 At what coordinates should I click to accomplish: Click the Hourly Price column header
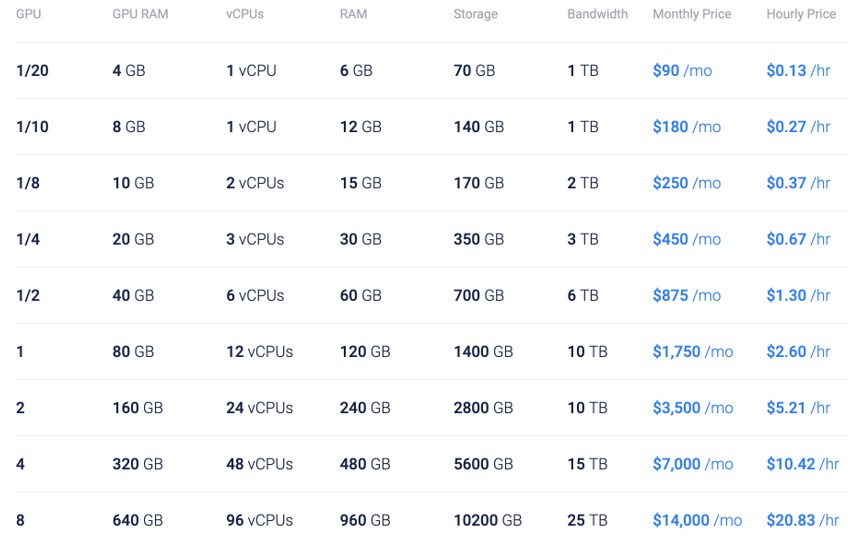click(x=801, y=14)
